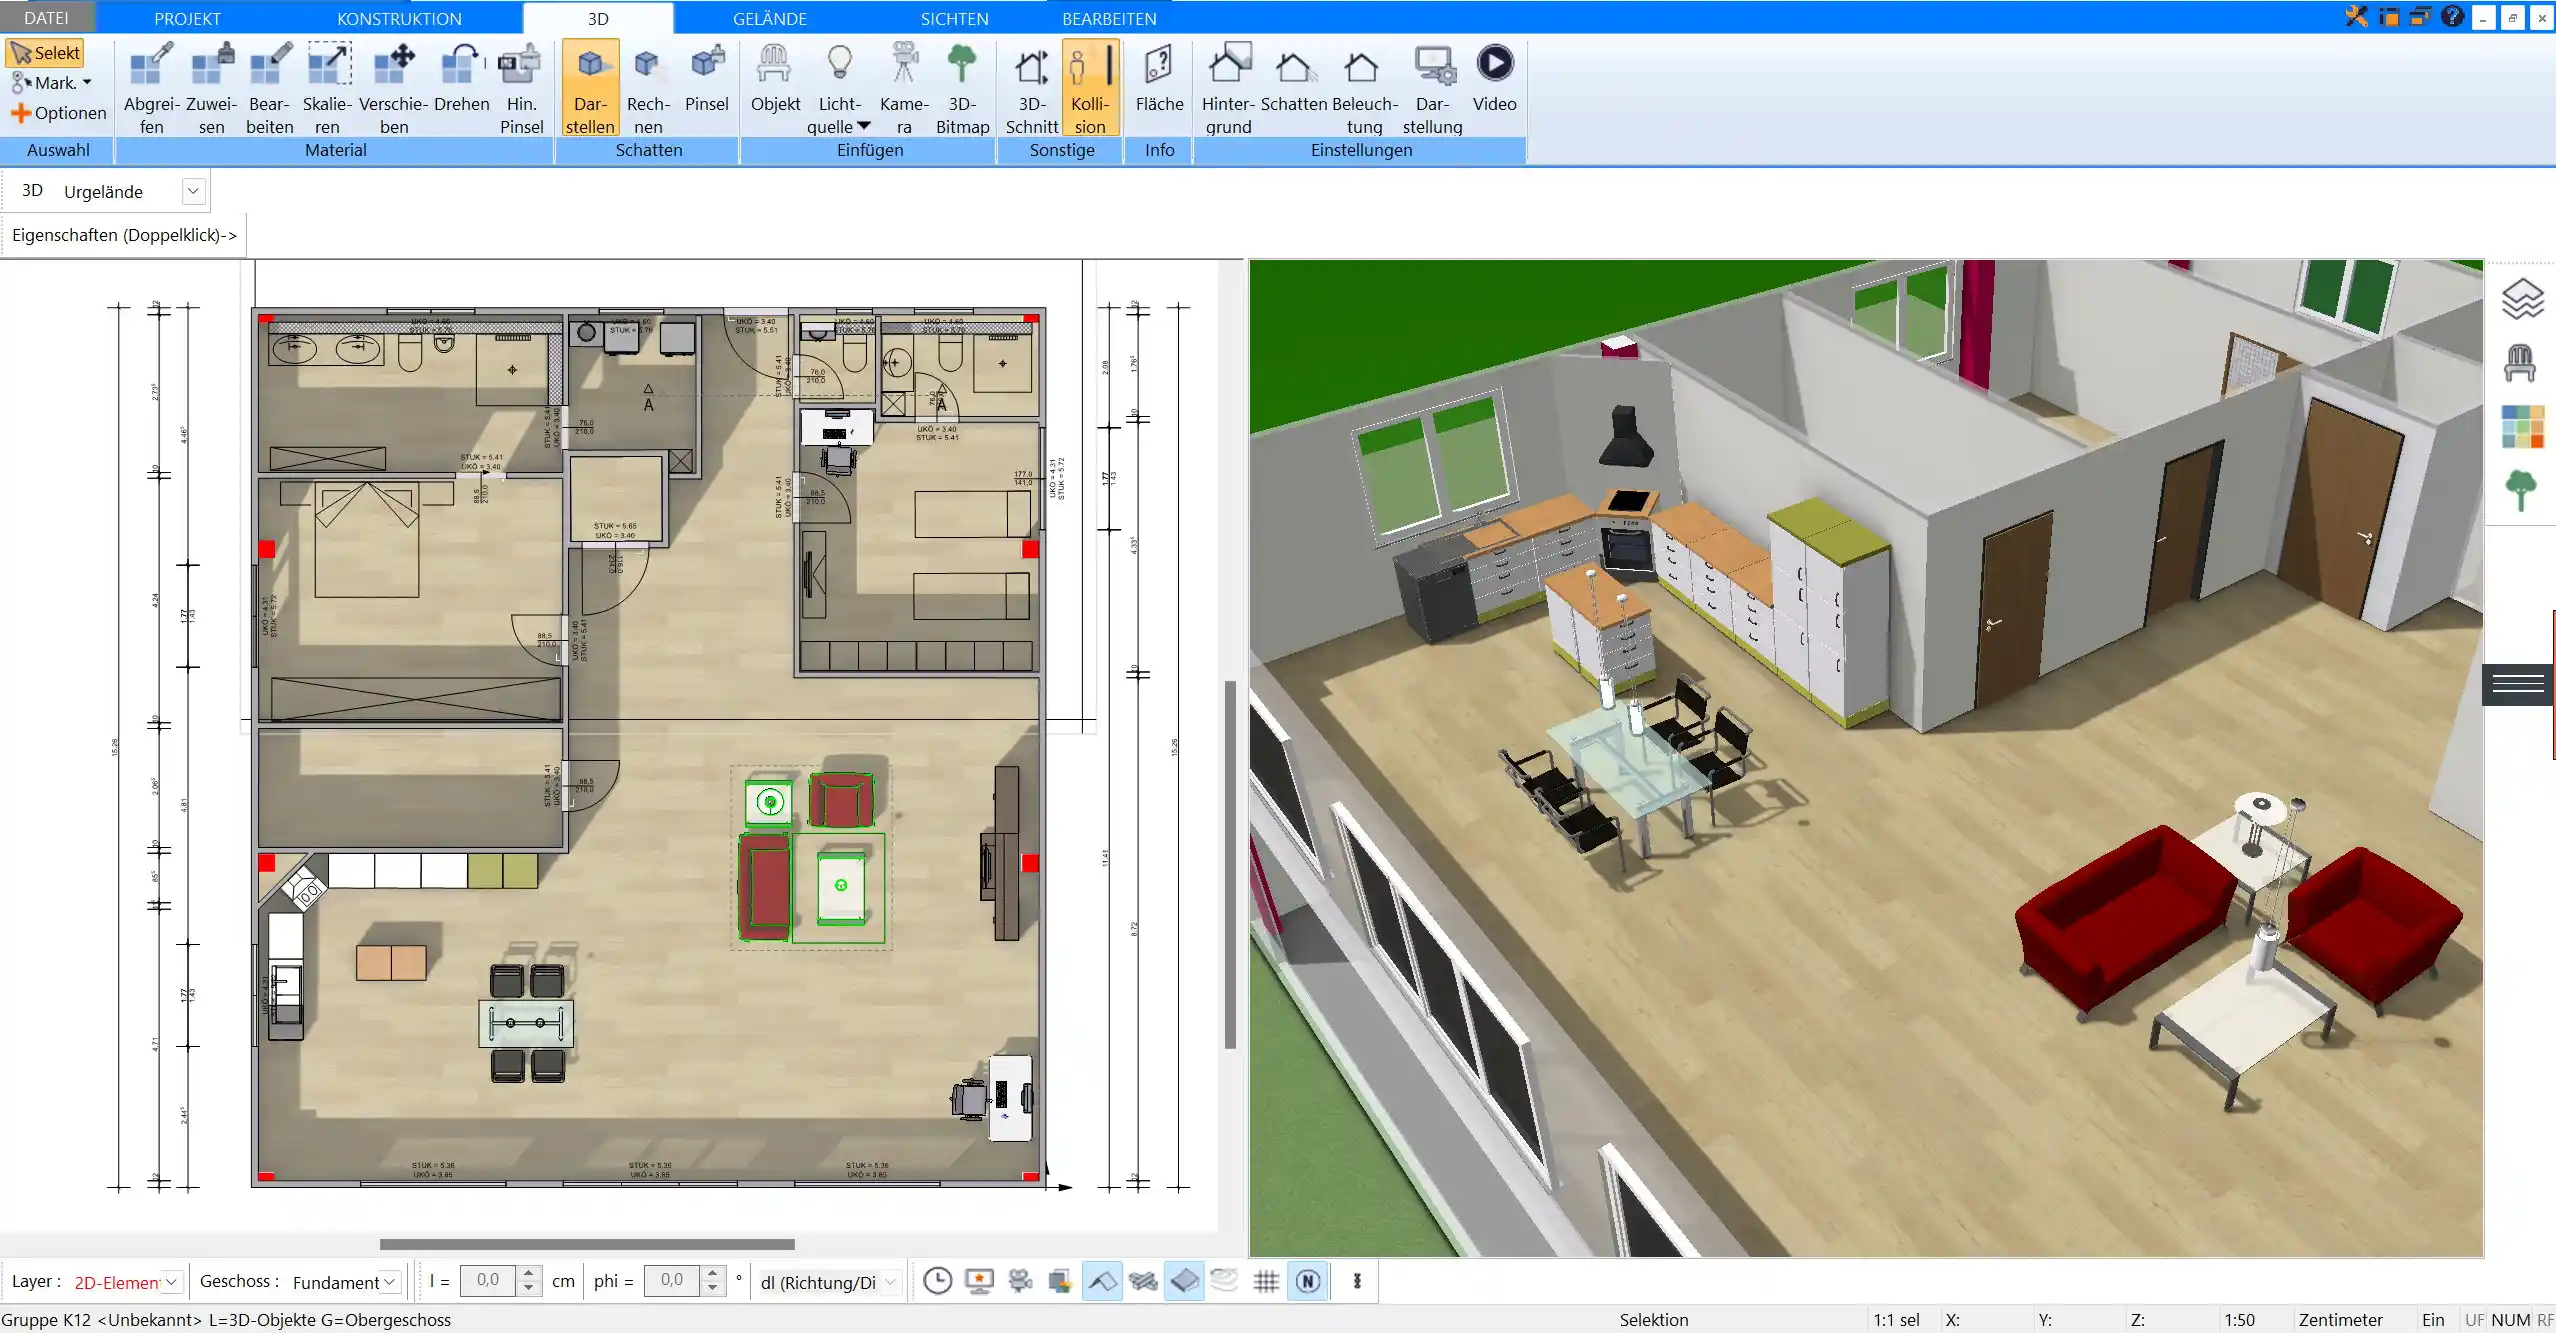Click the horizontal scrollbar of plan view
Screen dimensions: 2556x1333
[587, 1244]
